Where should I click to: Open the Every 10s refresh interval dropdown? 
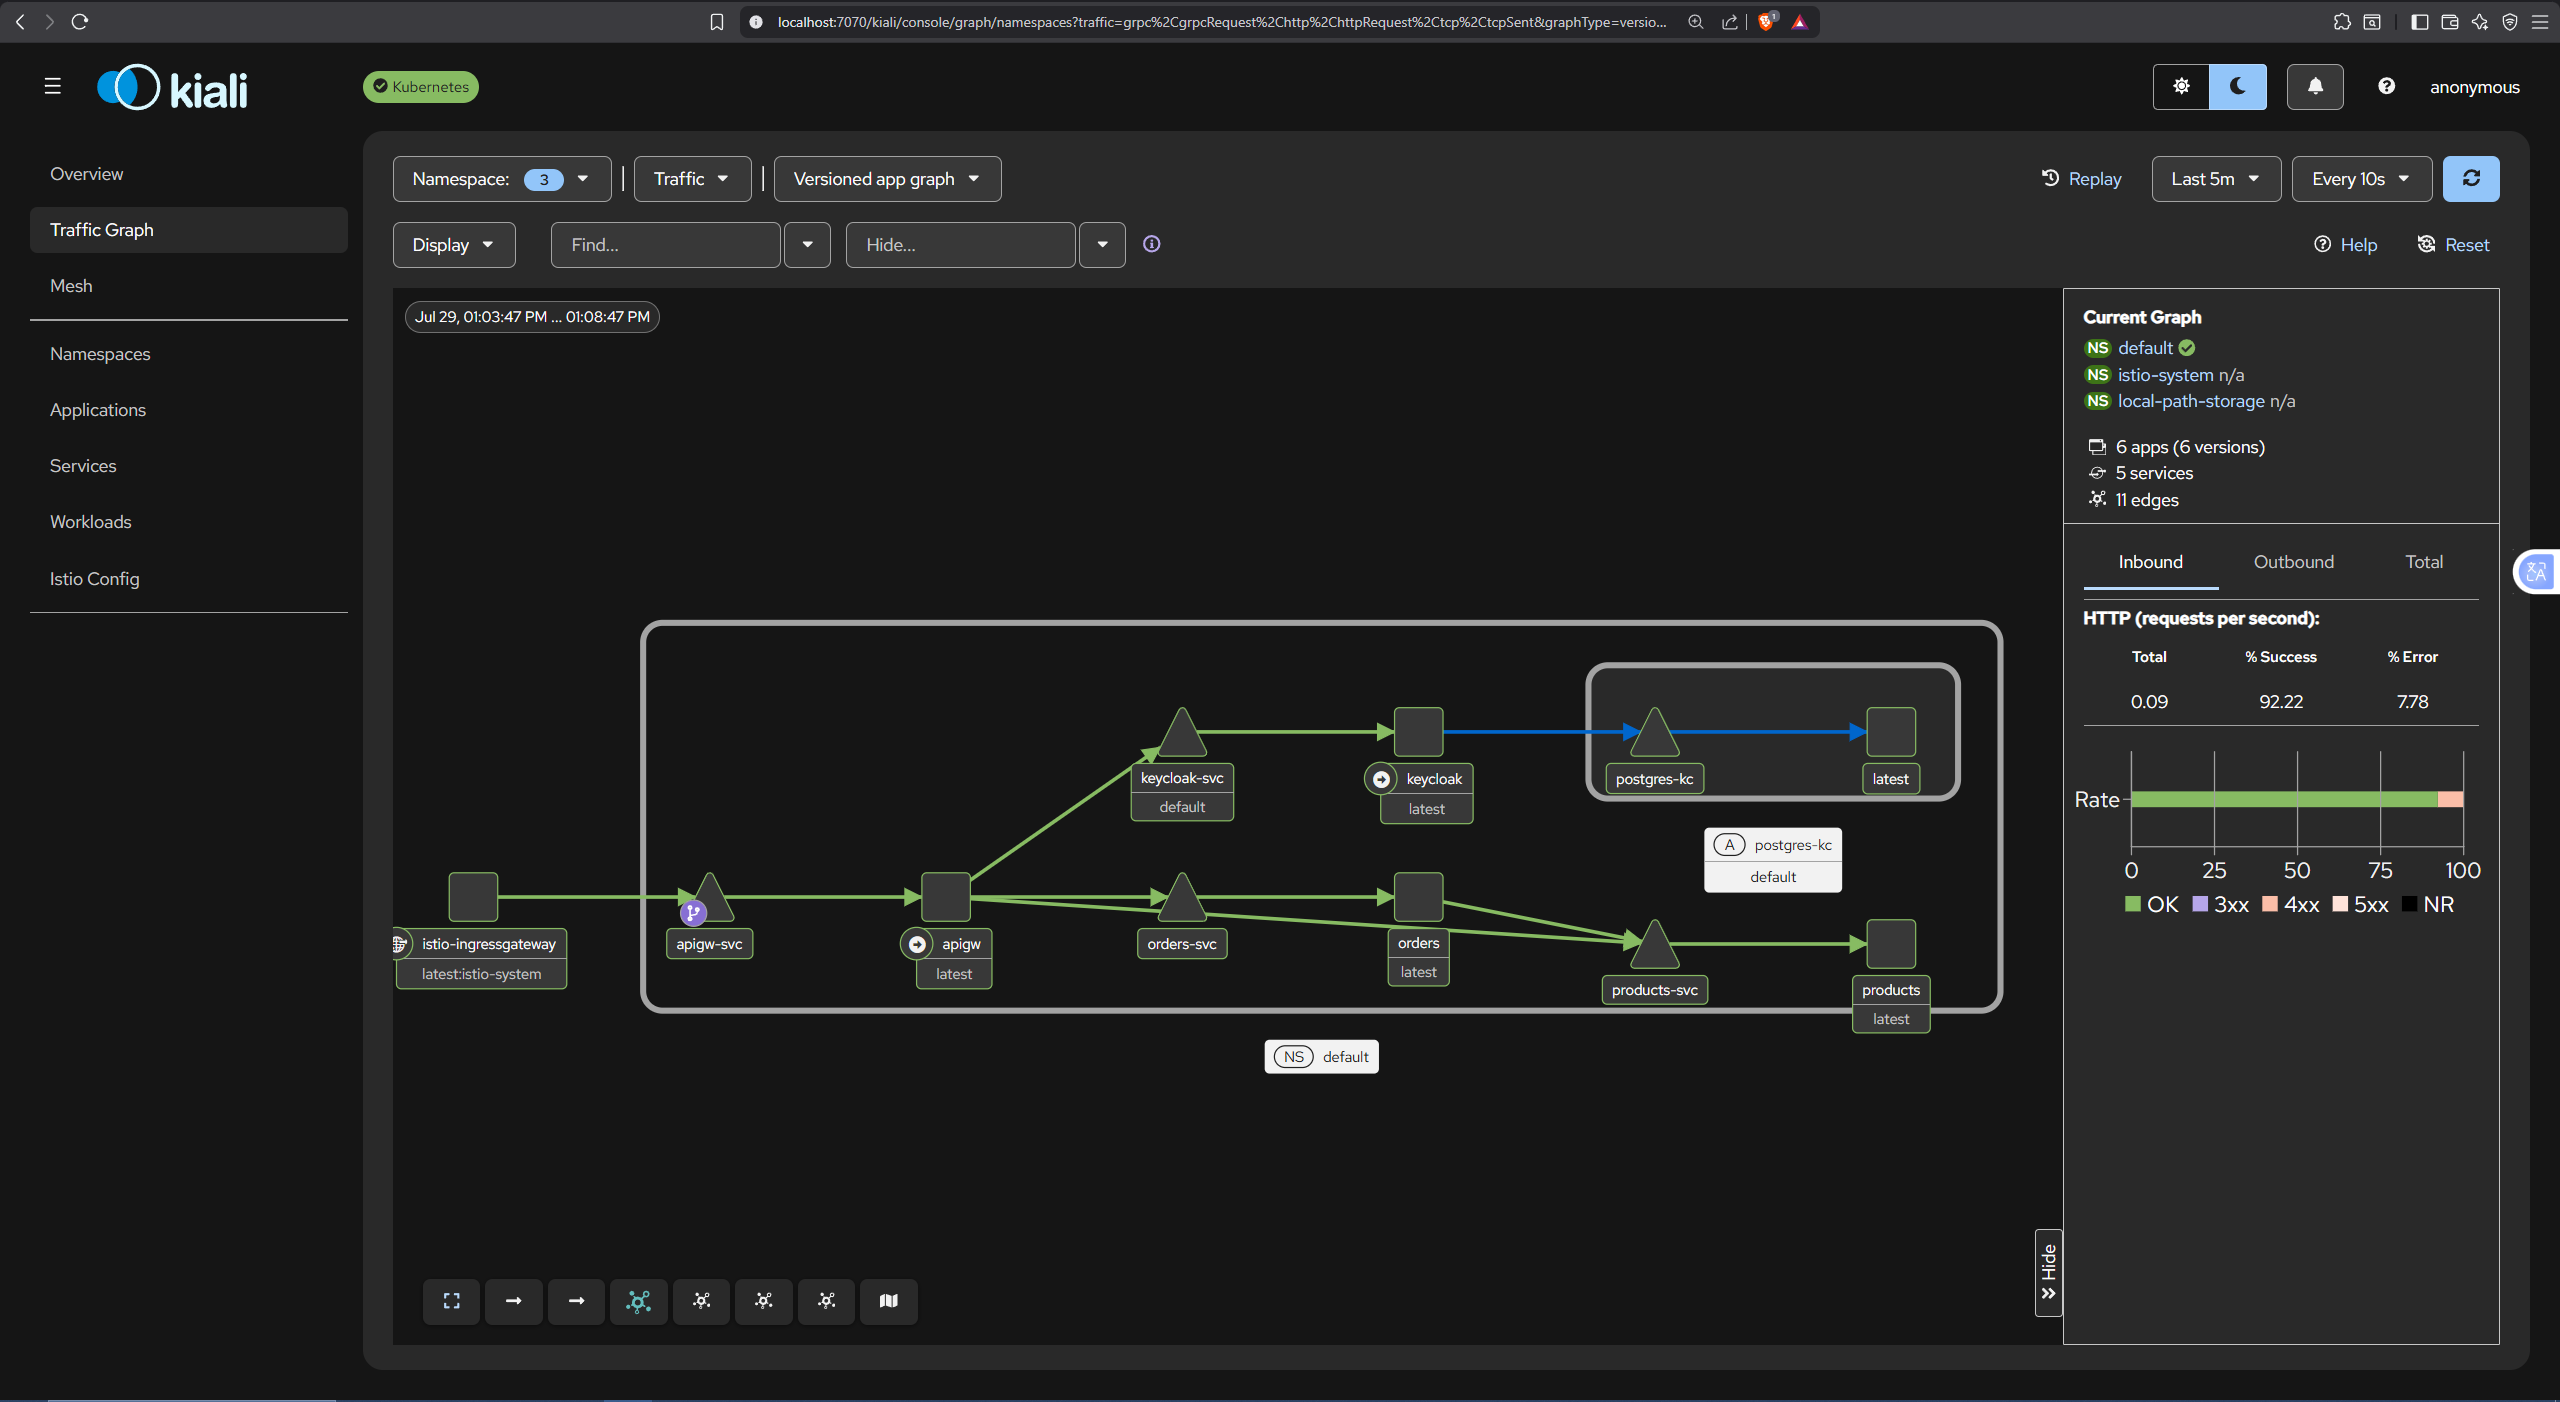(2362, 179)
